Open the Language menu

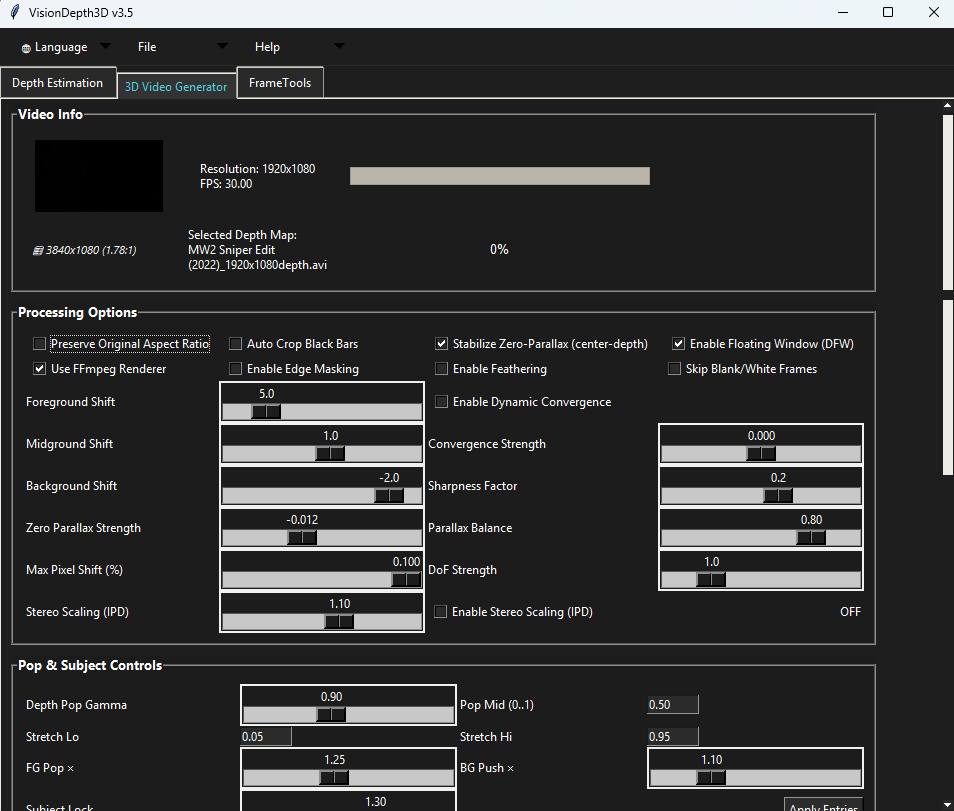click(61, 47)
